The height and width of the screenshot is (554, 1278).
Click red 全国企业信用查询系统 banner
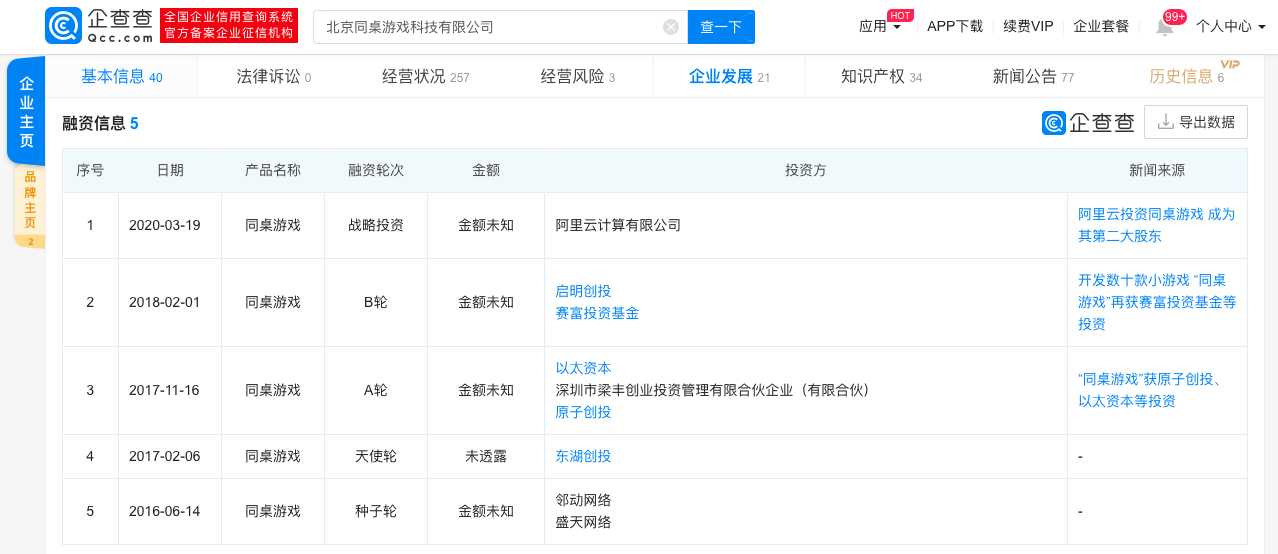click(x=229, y=26)
